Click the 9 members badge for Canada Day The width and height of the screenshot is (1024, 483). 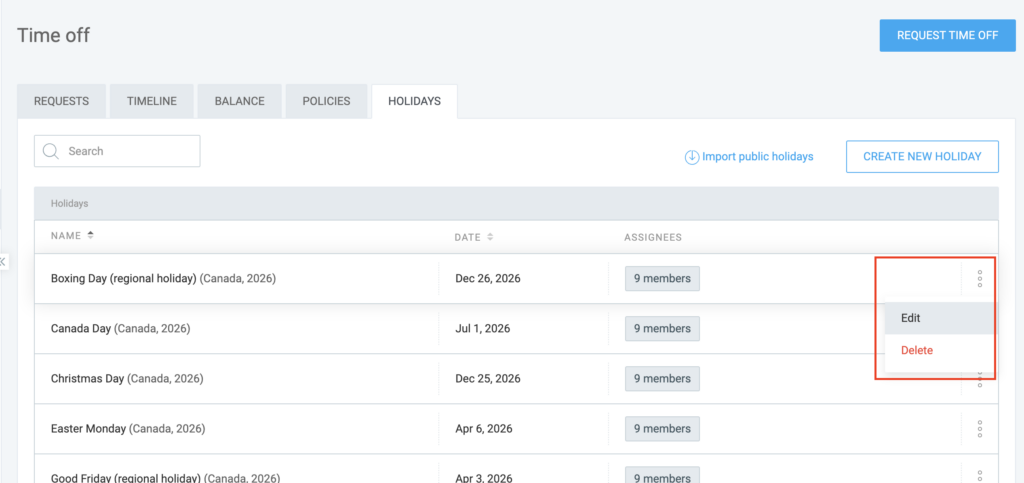[662, 329]
